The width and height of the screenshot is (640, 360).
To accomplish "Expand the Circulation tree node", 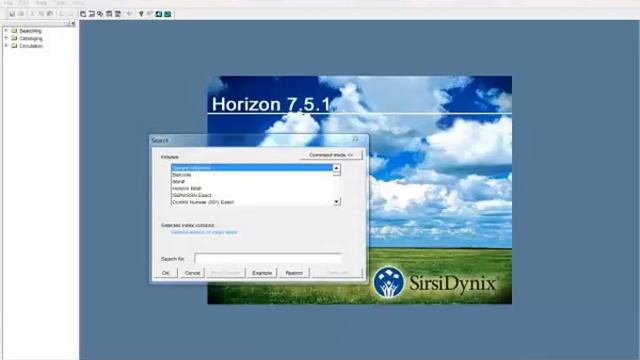I will pos(6,46).
